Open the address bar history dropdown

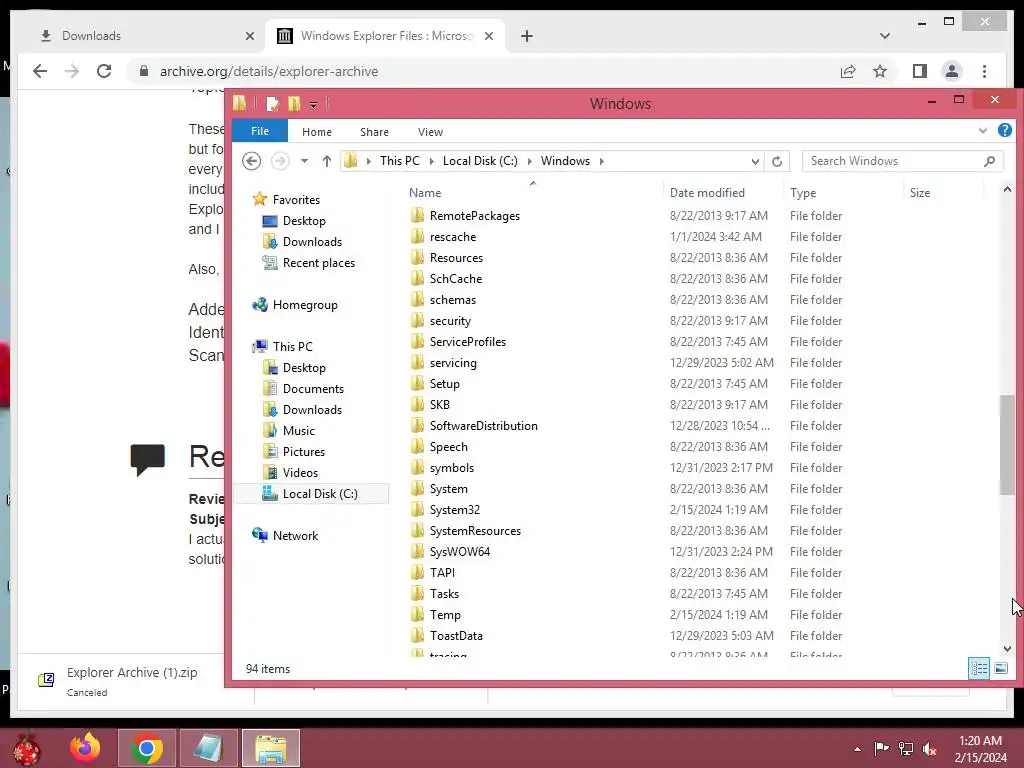(755, 161)
